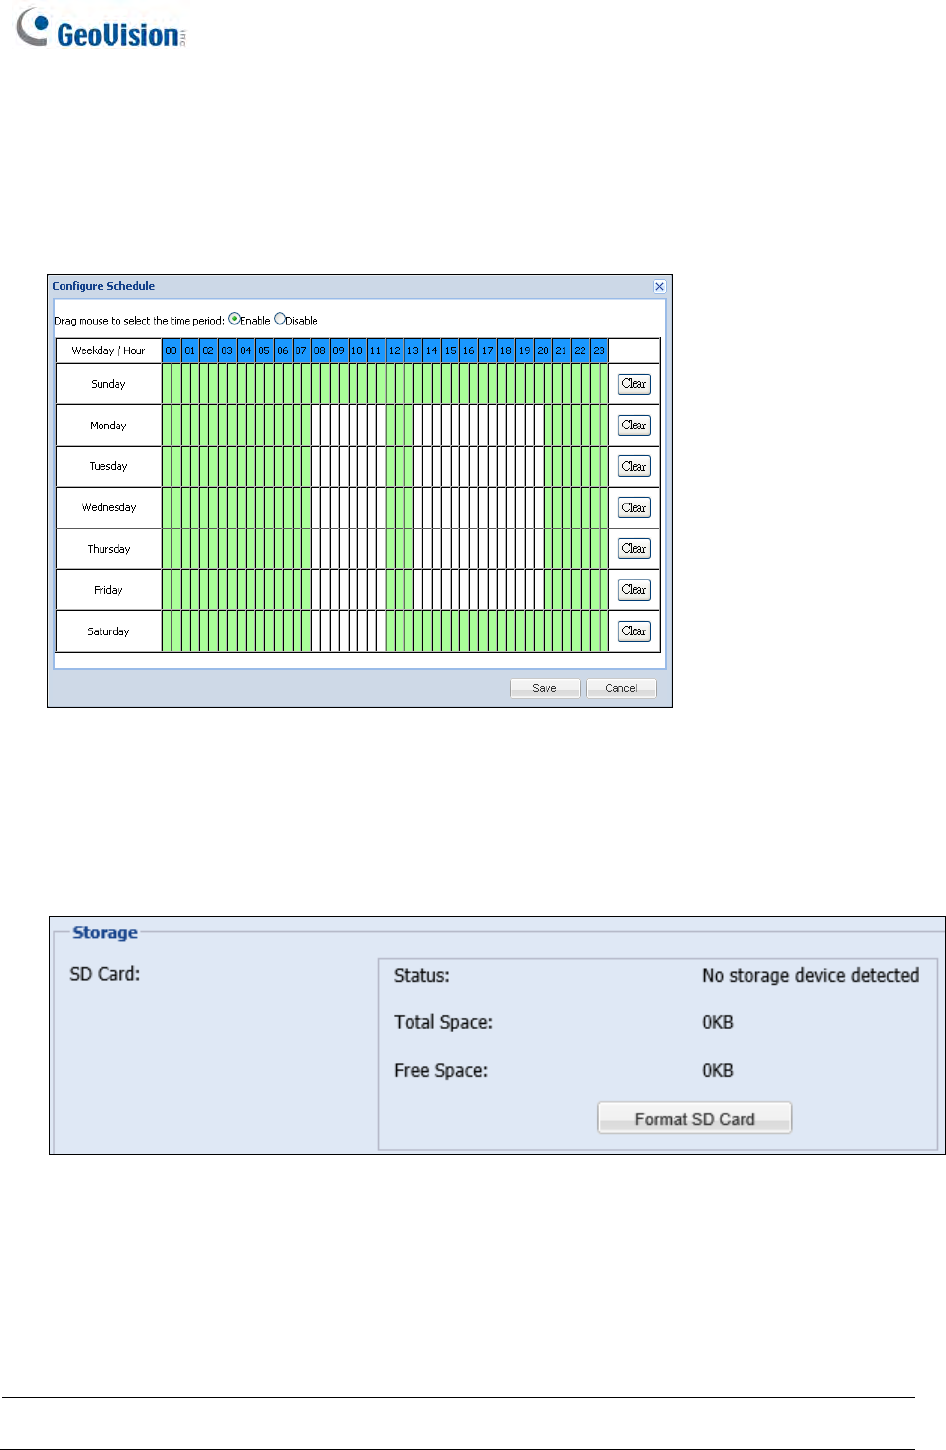
Task: Clear the Thursday schedule row
Action: 634,549
